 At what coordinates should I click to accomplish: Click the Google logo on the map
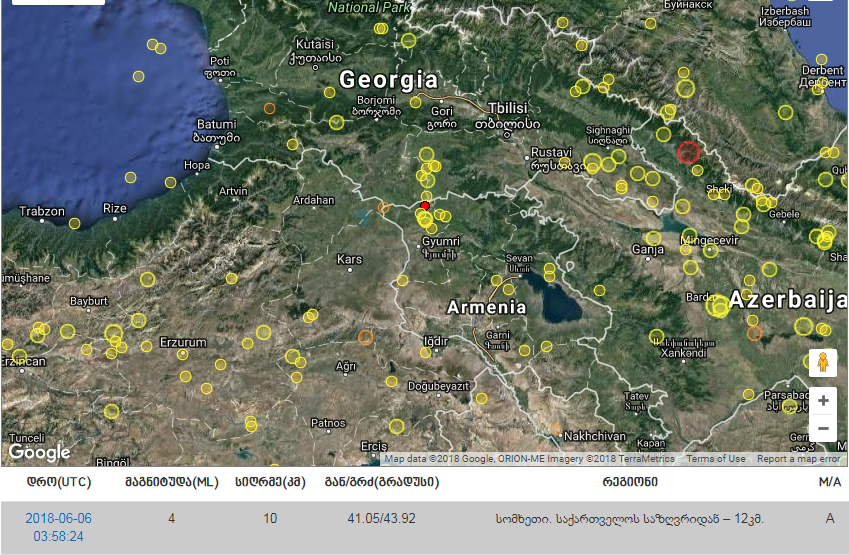(x=40, y=452)
